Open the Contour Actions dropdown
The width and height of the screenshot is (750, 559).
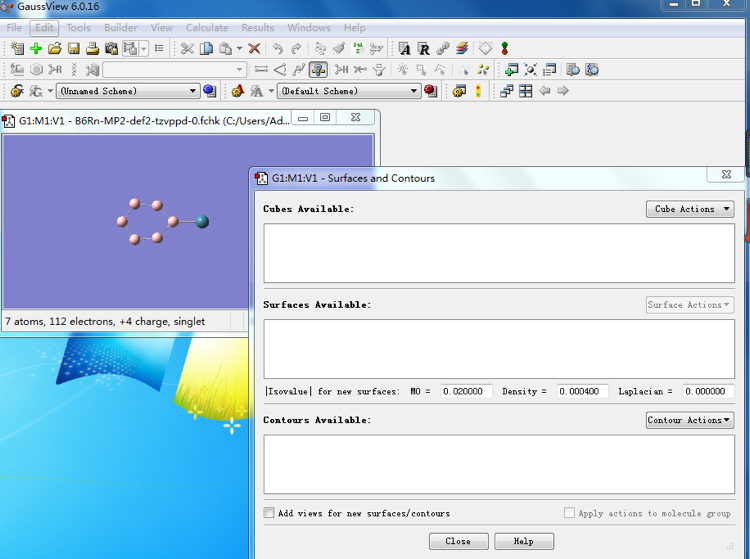(x=690, y=420)
